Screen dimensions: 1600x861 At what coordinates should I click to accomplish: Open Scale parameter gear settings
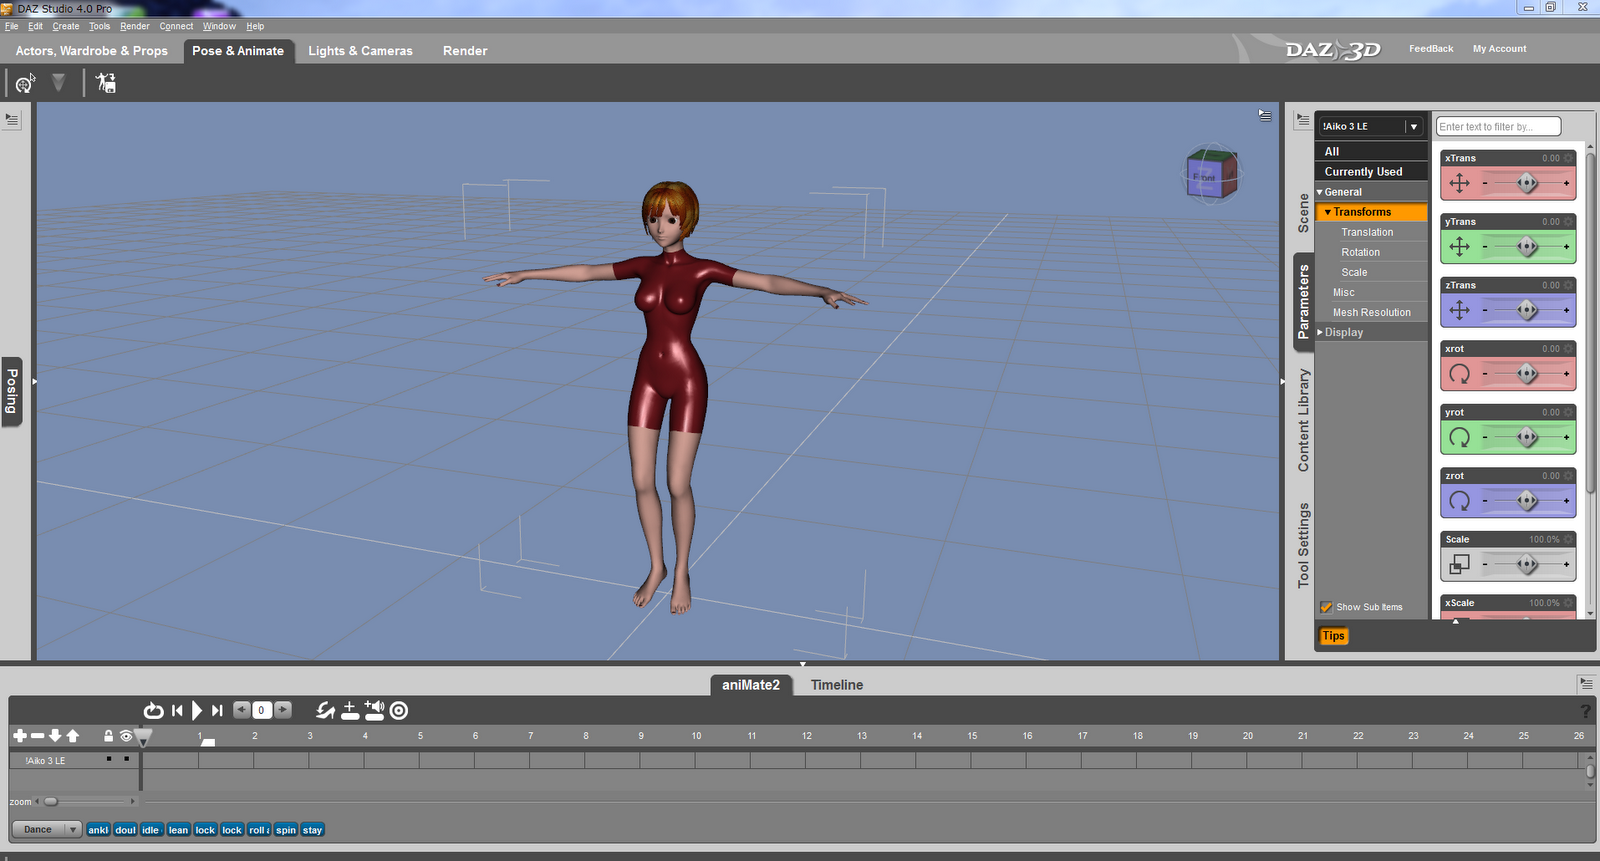(1568, 539)
